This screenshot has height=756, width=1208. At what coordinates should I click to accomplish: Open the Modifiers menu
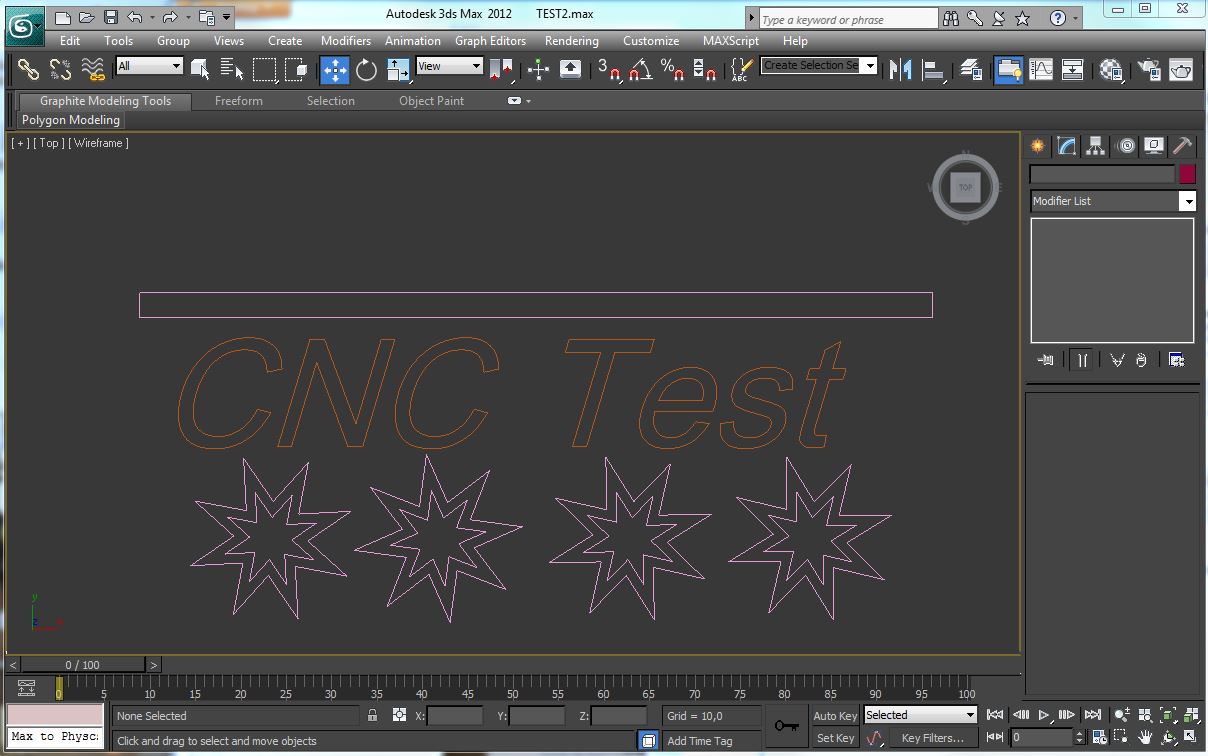point(345,41)
